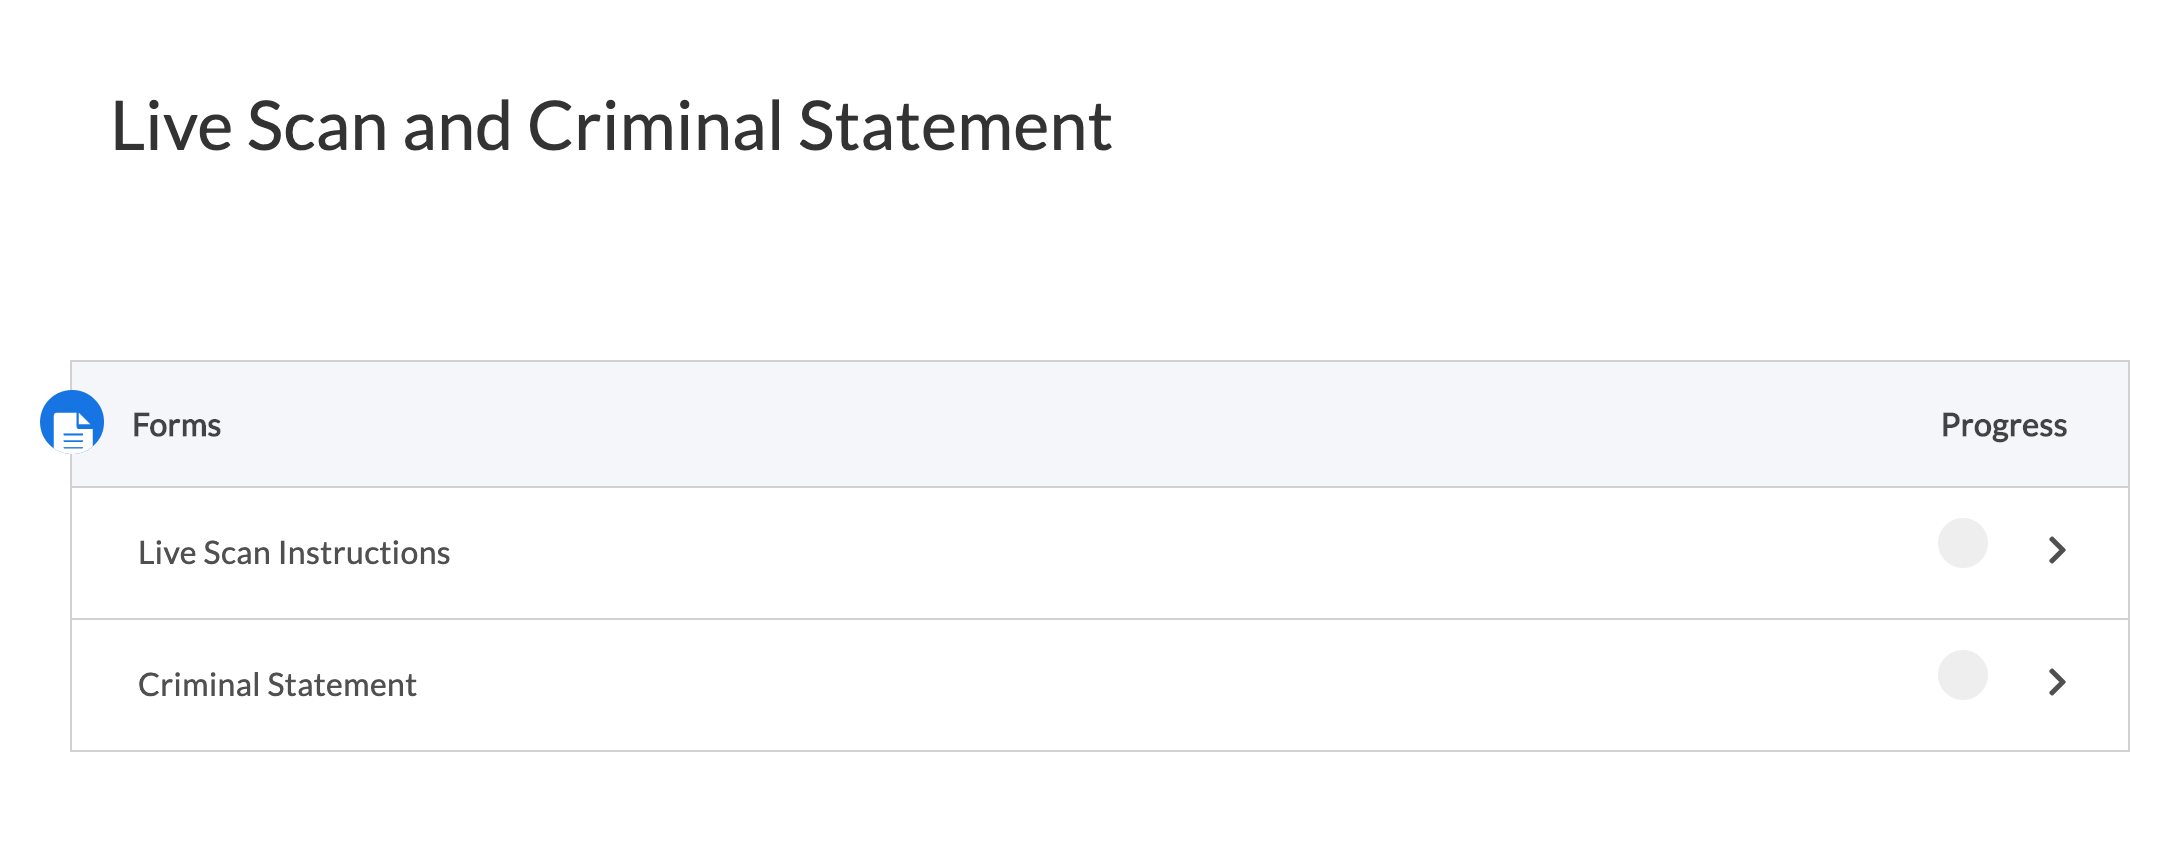Click the Live Scan and Criminal Statement heading

click(x=611, y=127)
